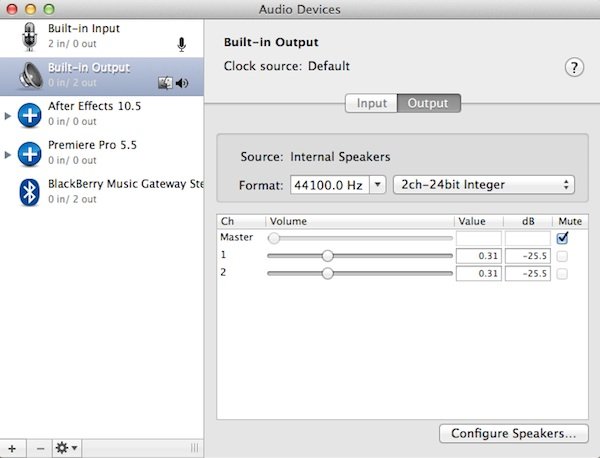Click the 44100.0 Hz sample rate field
This screenshot has height=458, width=600.
point(329,185)
